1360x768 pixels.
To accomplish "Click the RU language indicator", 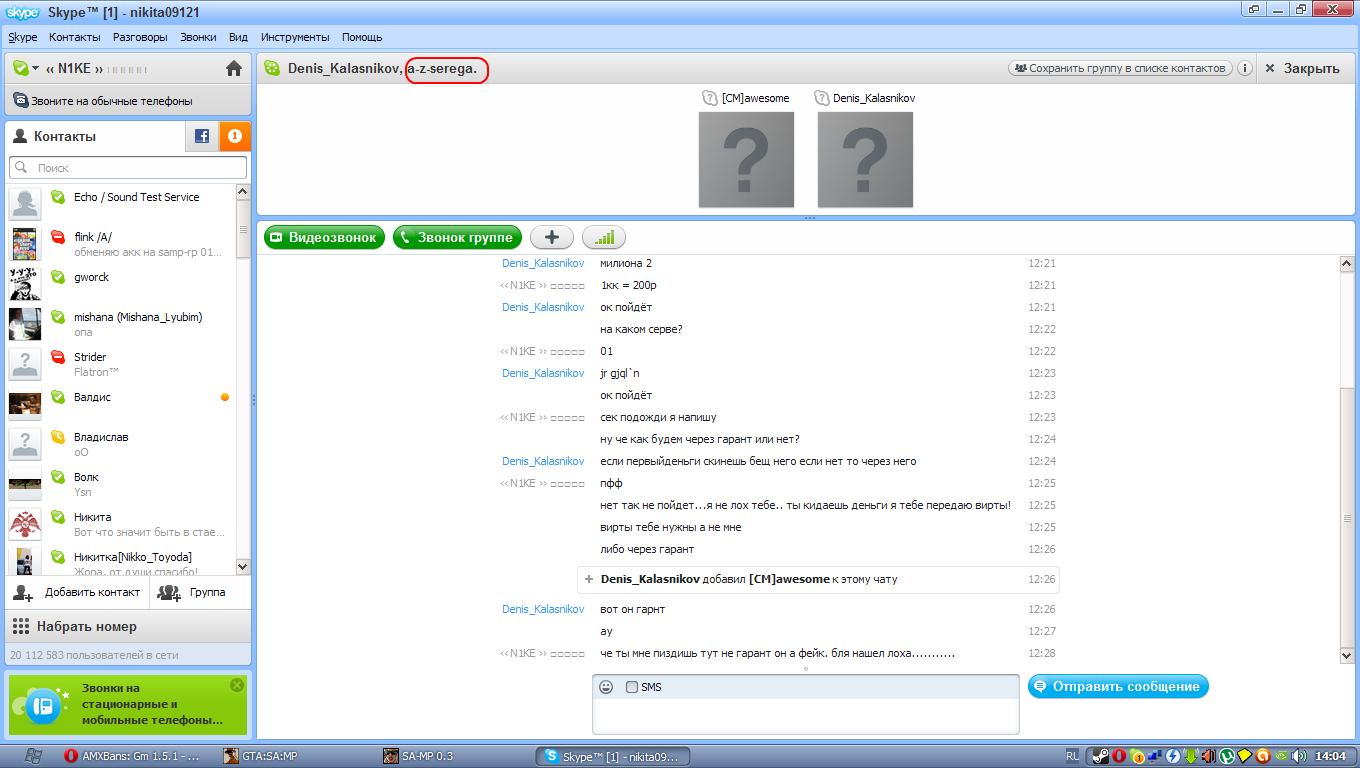I will tap(1073, 756).
